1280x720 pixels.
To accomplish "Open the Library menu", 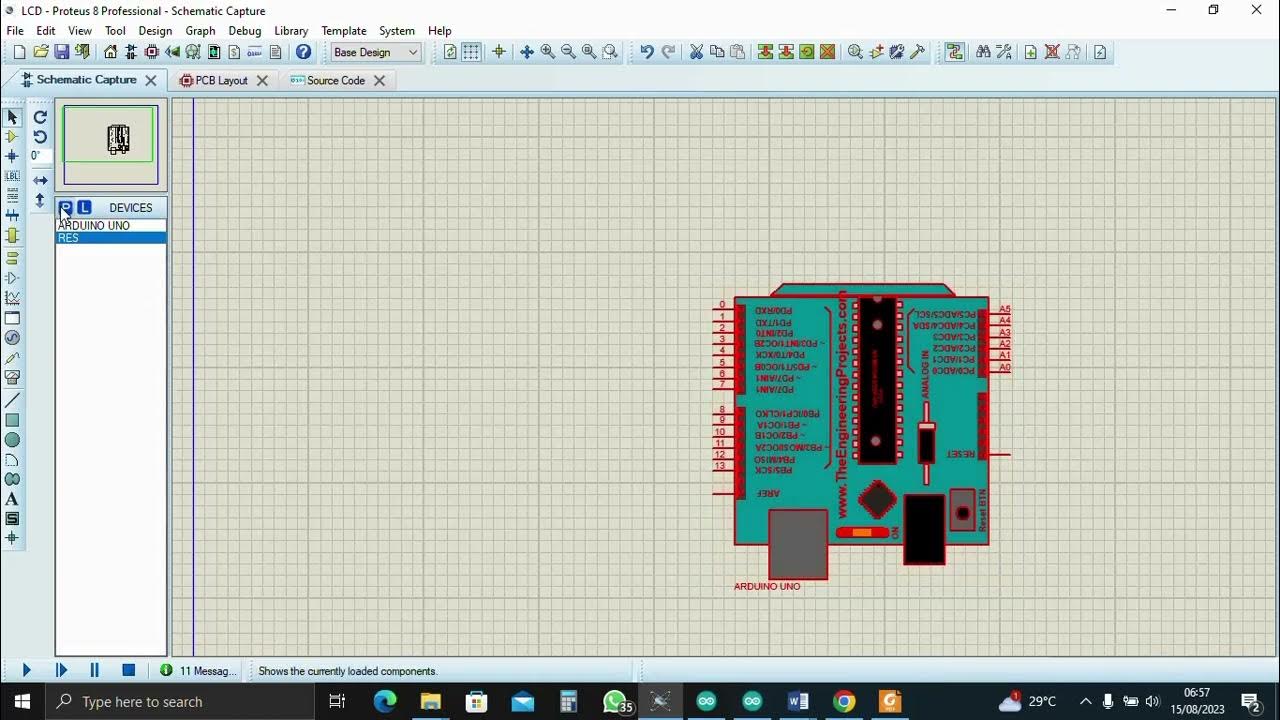I will [x=291, y=31].
